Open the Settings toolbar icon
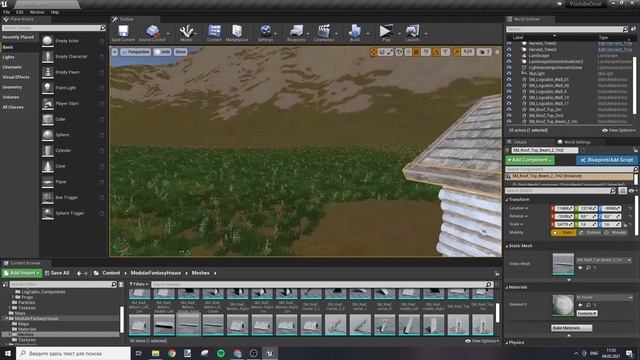 pos(265,33)
